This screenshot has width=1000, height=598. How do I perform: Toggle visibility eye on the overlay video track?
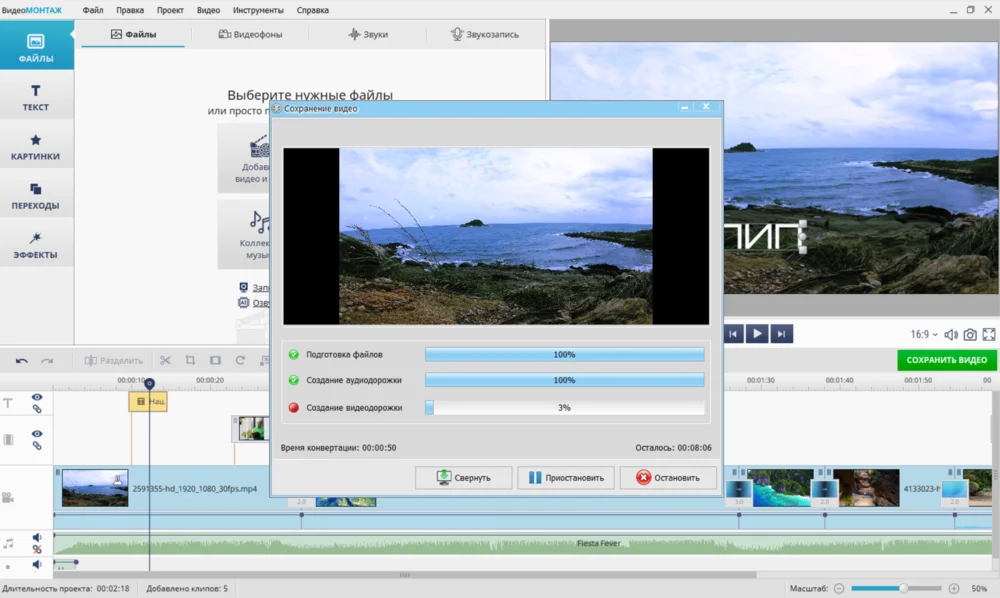point(37,434)
